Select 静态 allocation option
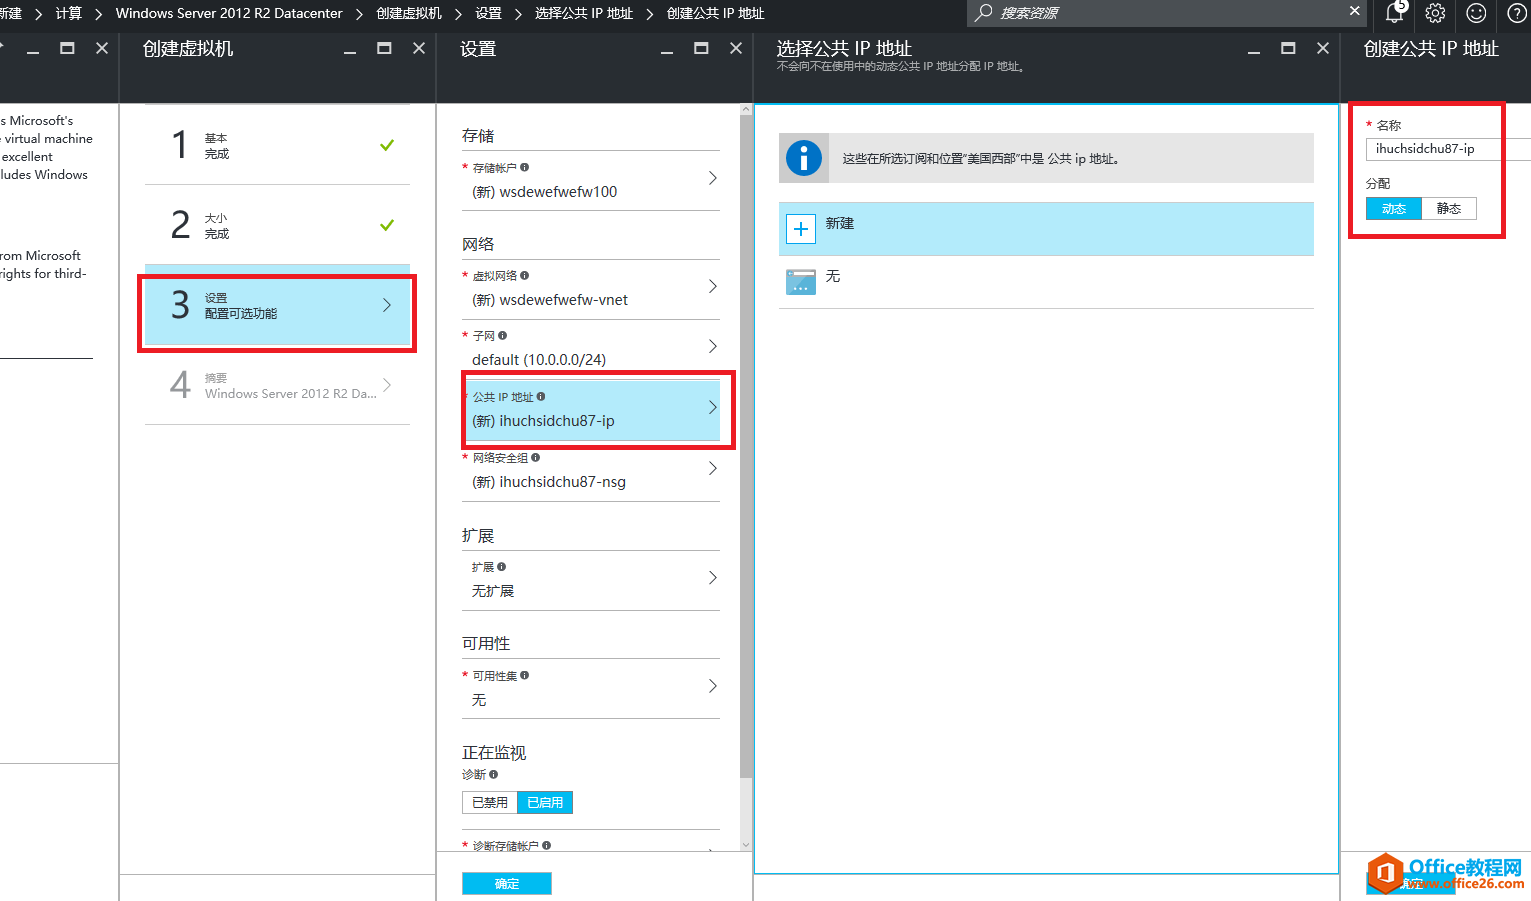1531x901 pixels. click(1449, 209)
